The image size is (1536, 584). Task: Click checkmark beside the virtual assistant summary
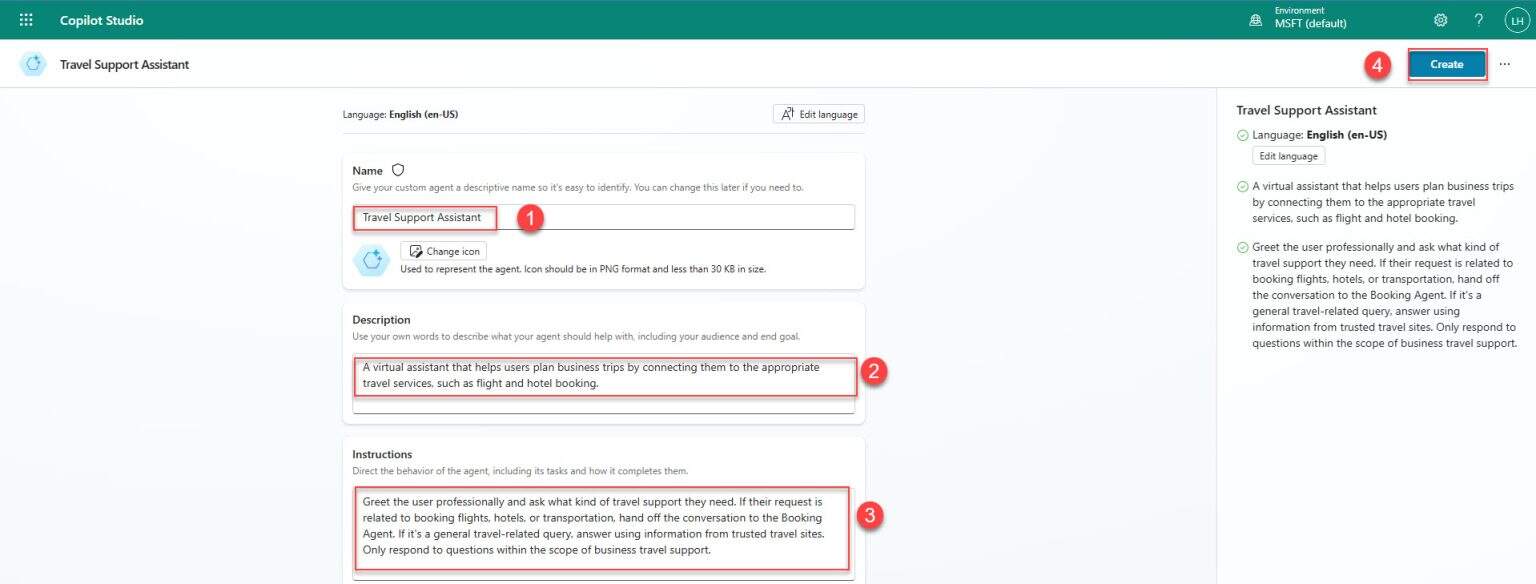pos(1242,187)
